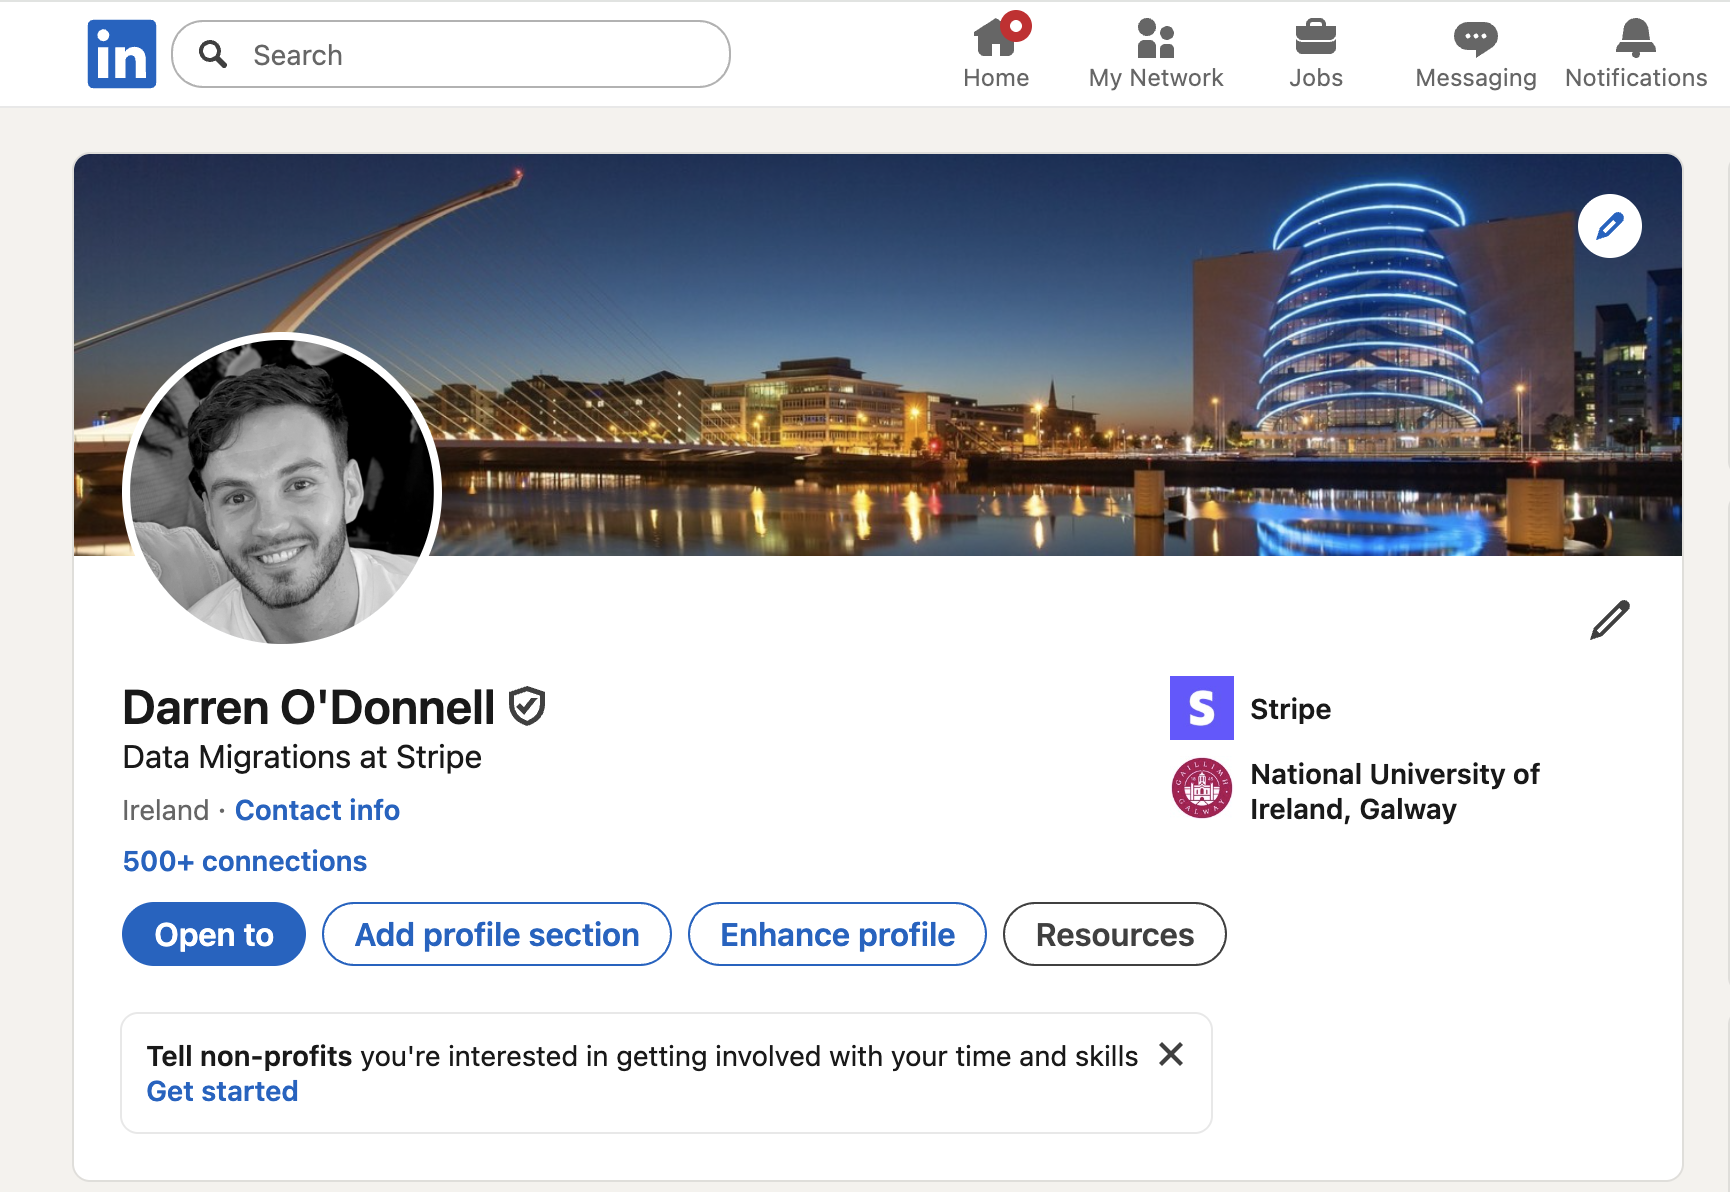Open the Resources menu
This screenshot has width=1730, height=1192.
click(1114, 934)
